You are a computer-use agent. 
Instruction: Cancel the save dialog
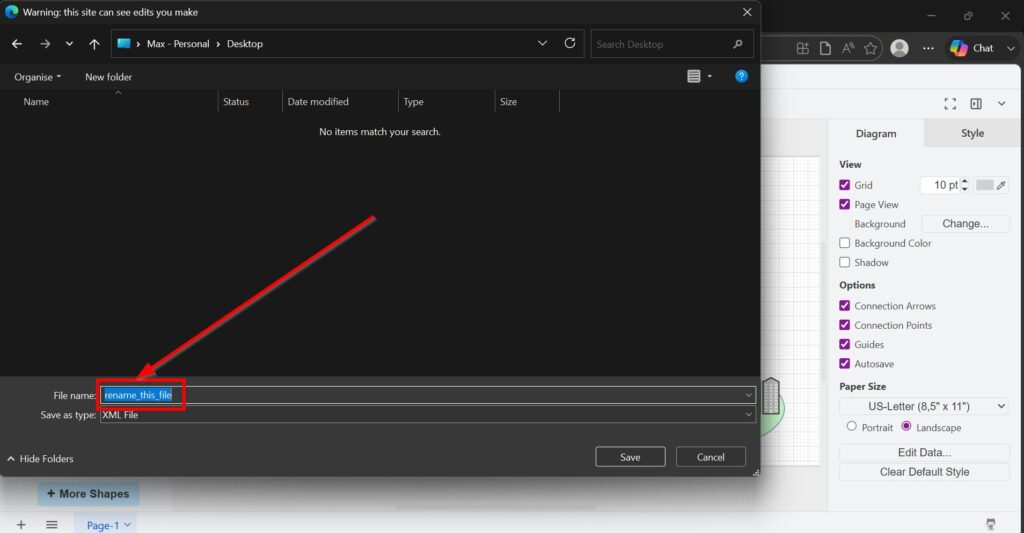711,457
